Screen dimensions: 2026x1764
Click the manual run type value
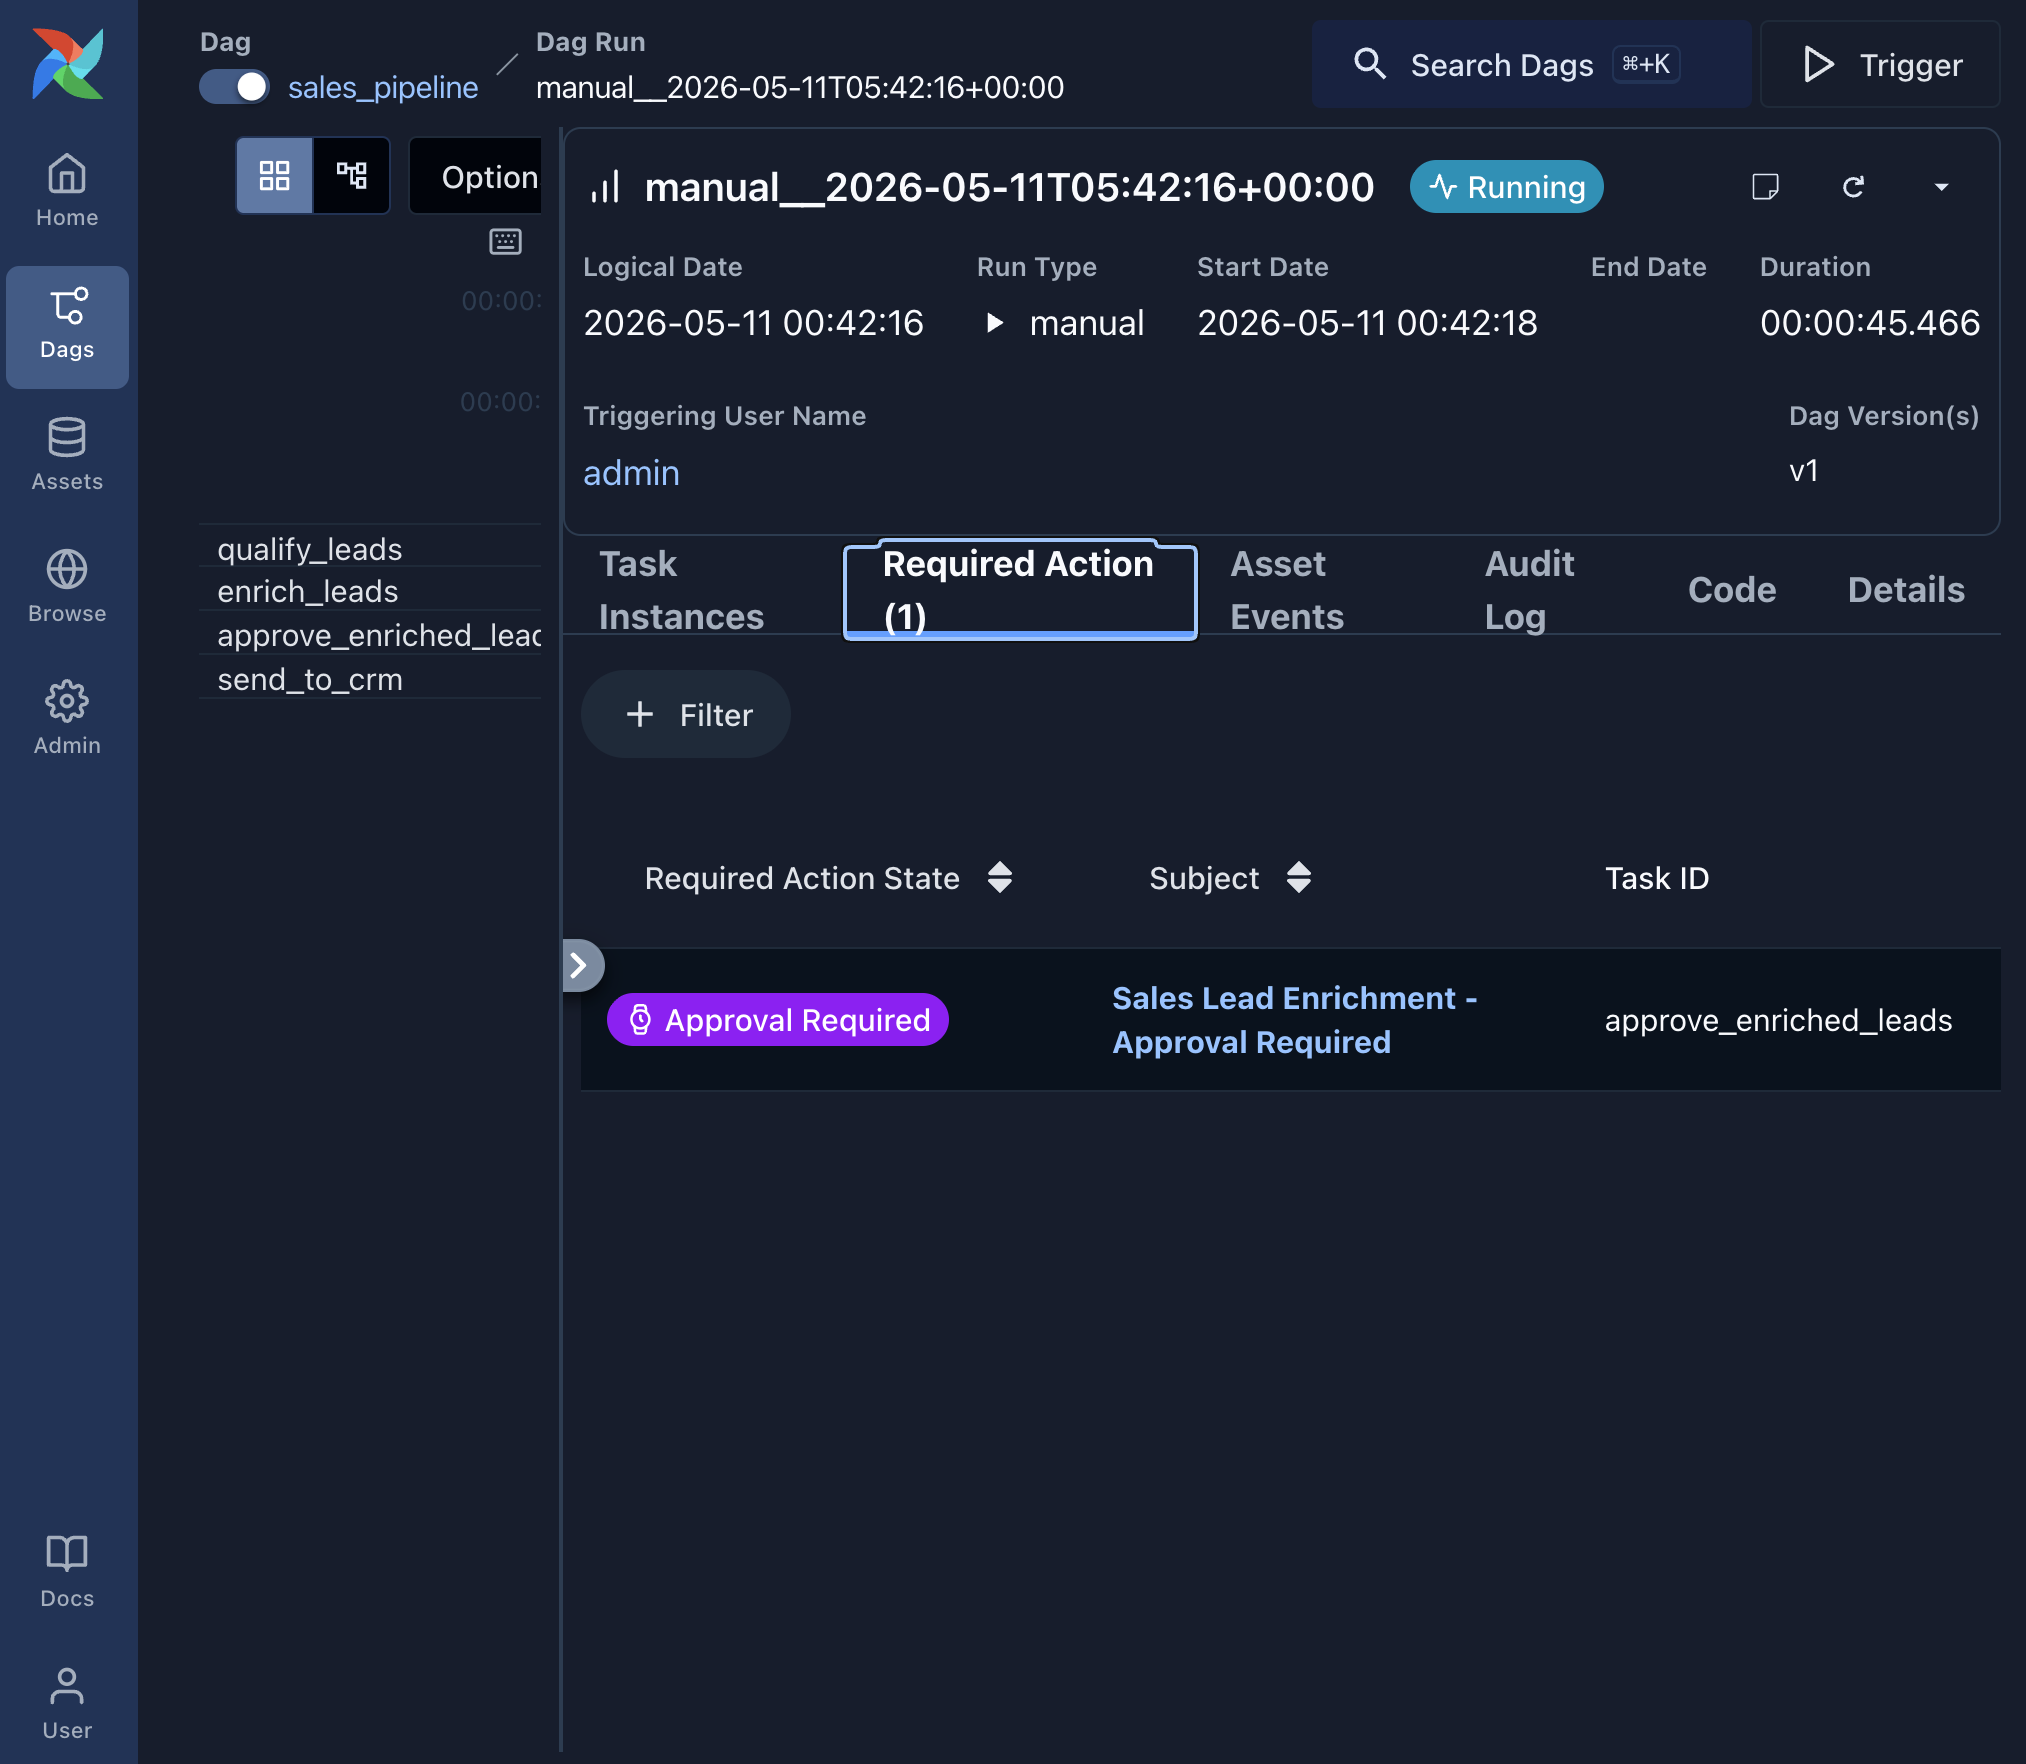1086,323
